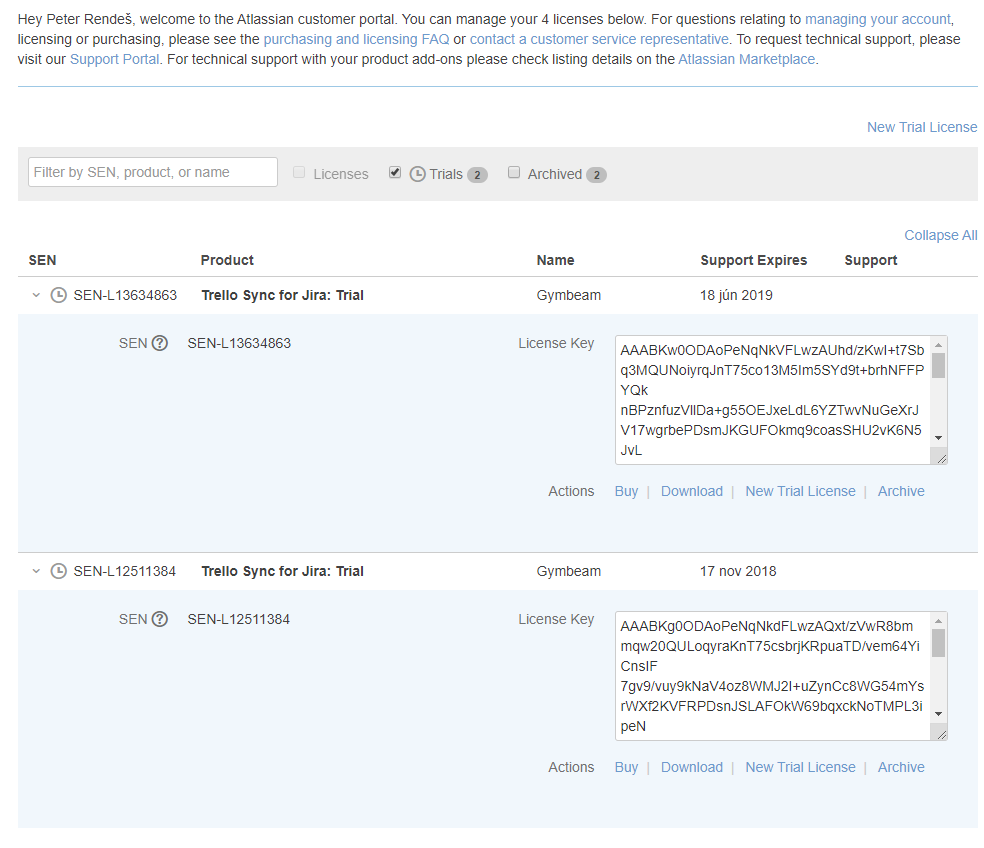
Task: Open the purchasing and licensing FAQ link
Action: click(x=356, y=40)
